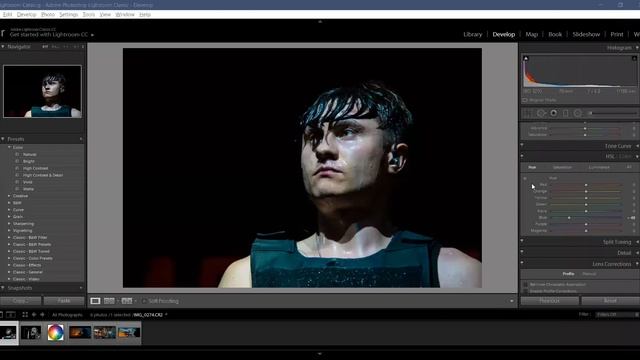The width and height of the screenshot is (640, 360).
Task: Select the Graduated Filter tool icon
Action: (566, 113)
